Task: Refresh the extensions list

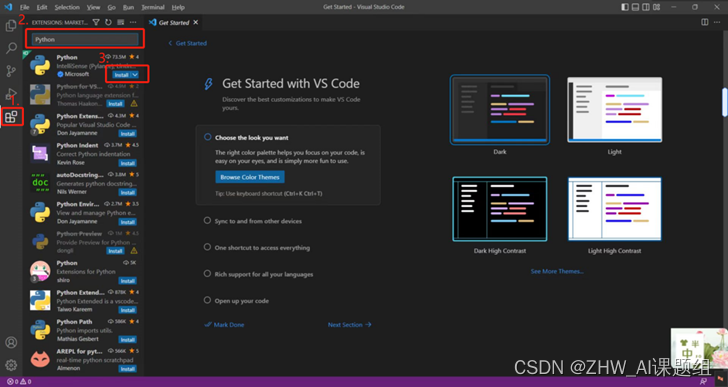Action: [x=108, y=22]
